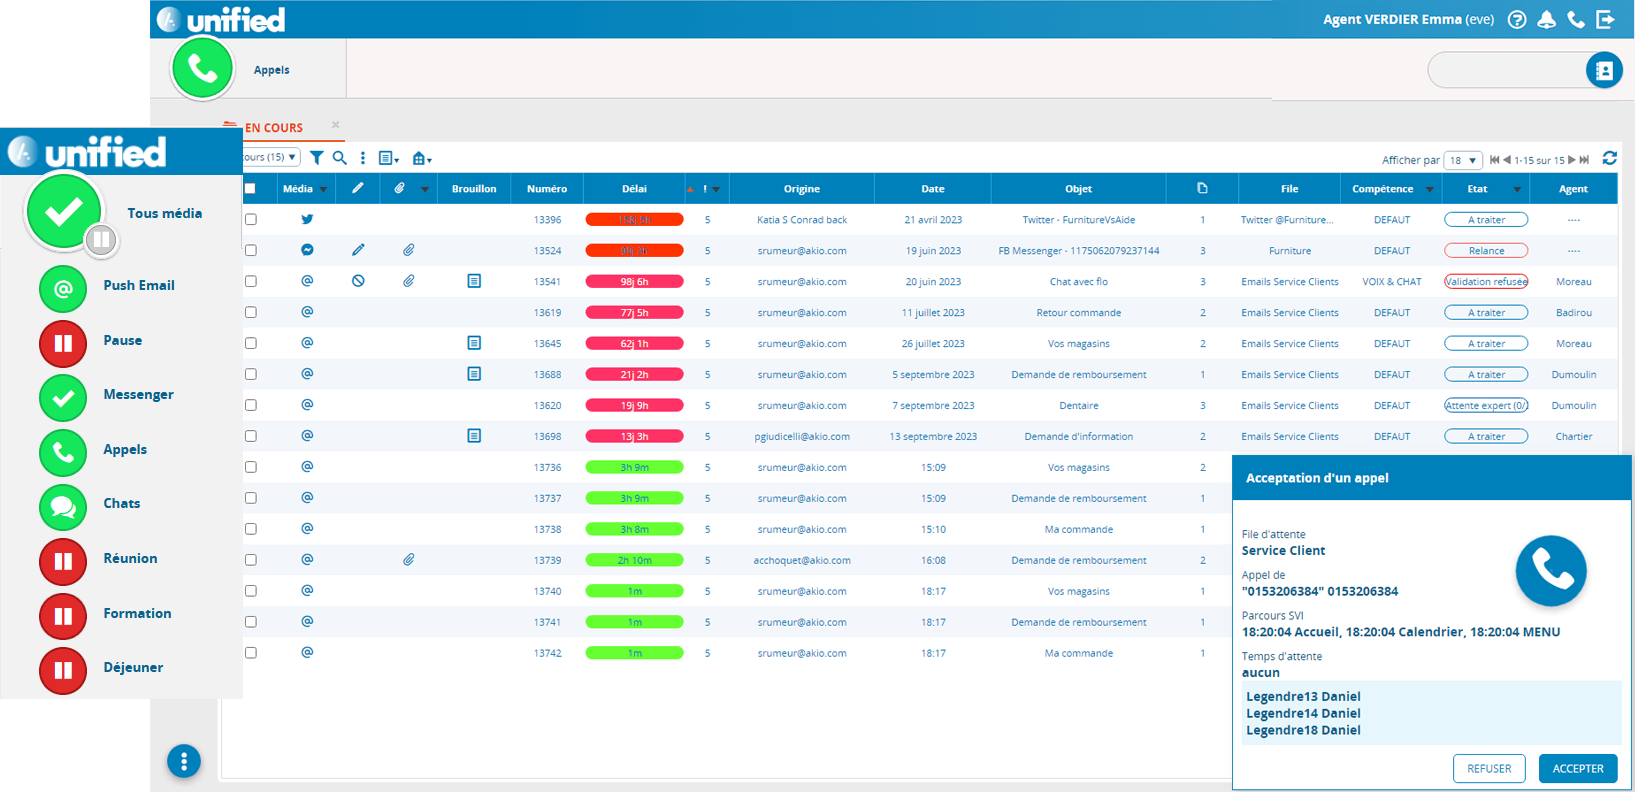Screen dimensions: 1635x792
Task: Select Chats status icon
Action: click(x=63, y=507)
